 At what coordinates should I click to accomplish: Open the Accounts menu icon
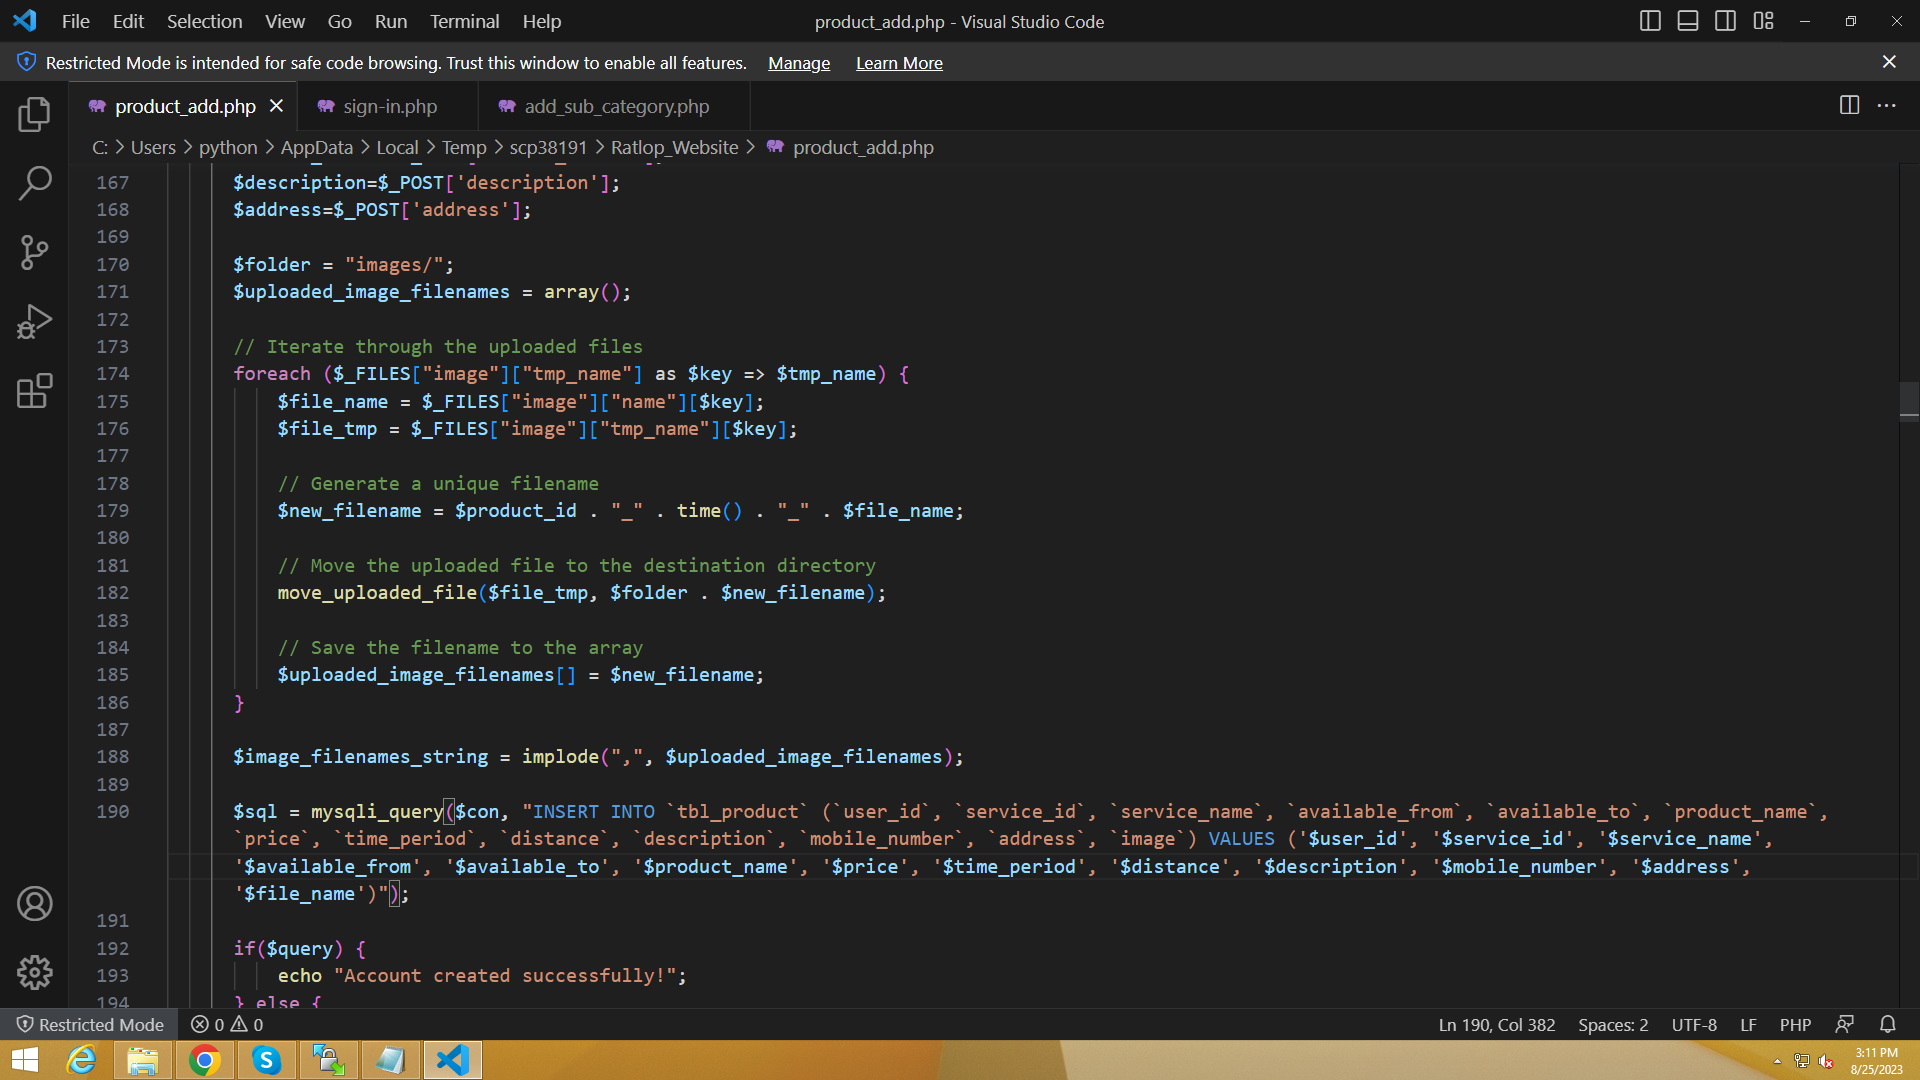click(x=34, y=904)
